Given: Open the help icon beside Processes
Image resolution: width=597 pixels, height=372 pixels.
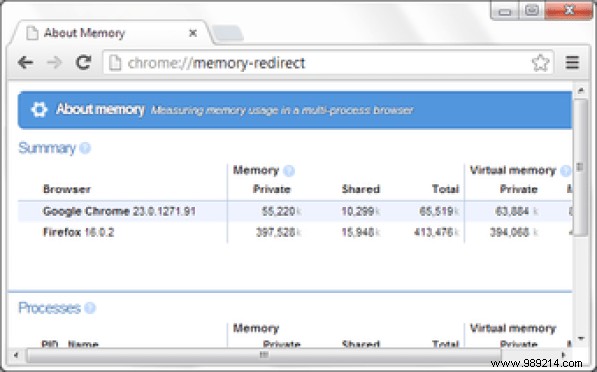Looking at the screenshot, I should 90,308.
